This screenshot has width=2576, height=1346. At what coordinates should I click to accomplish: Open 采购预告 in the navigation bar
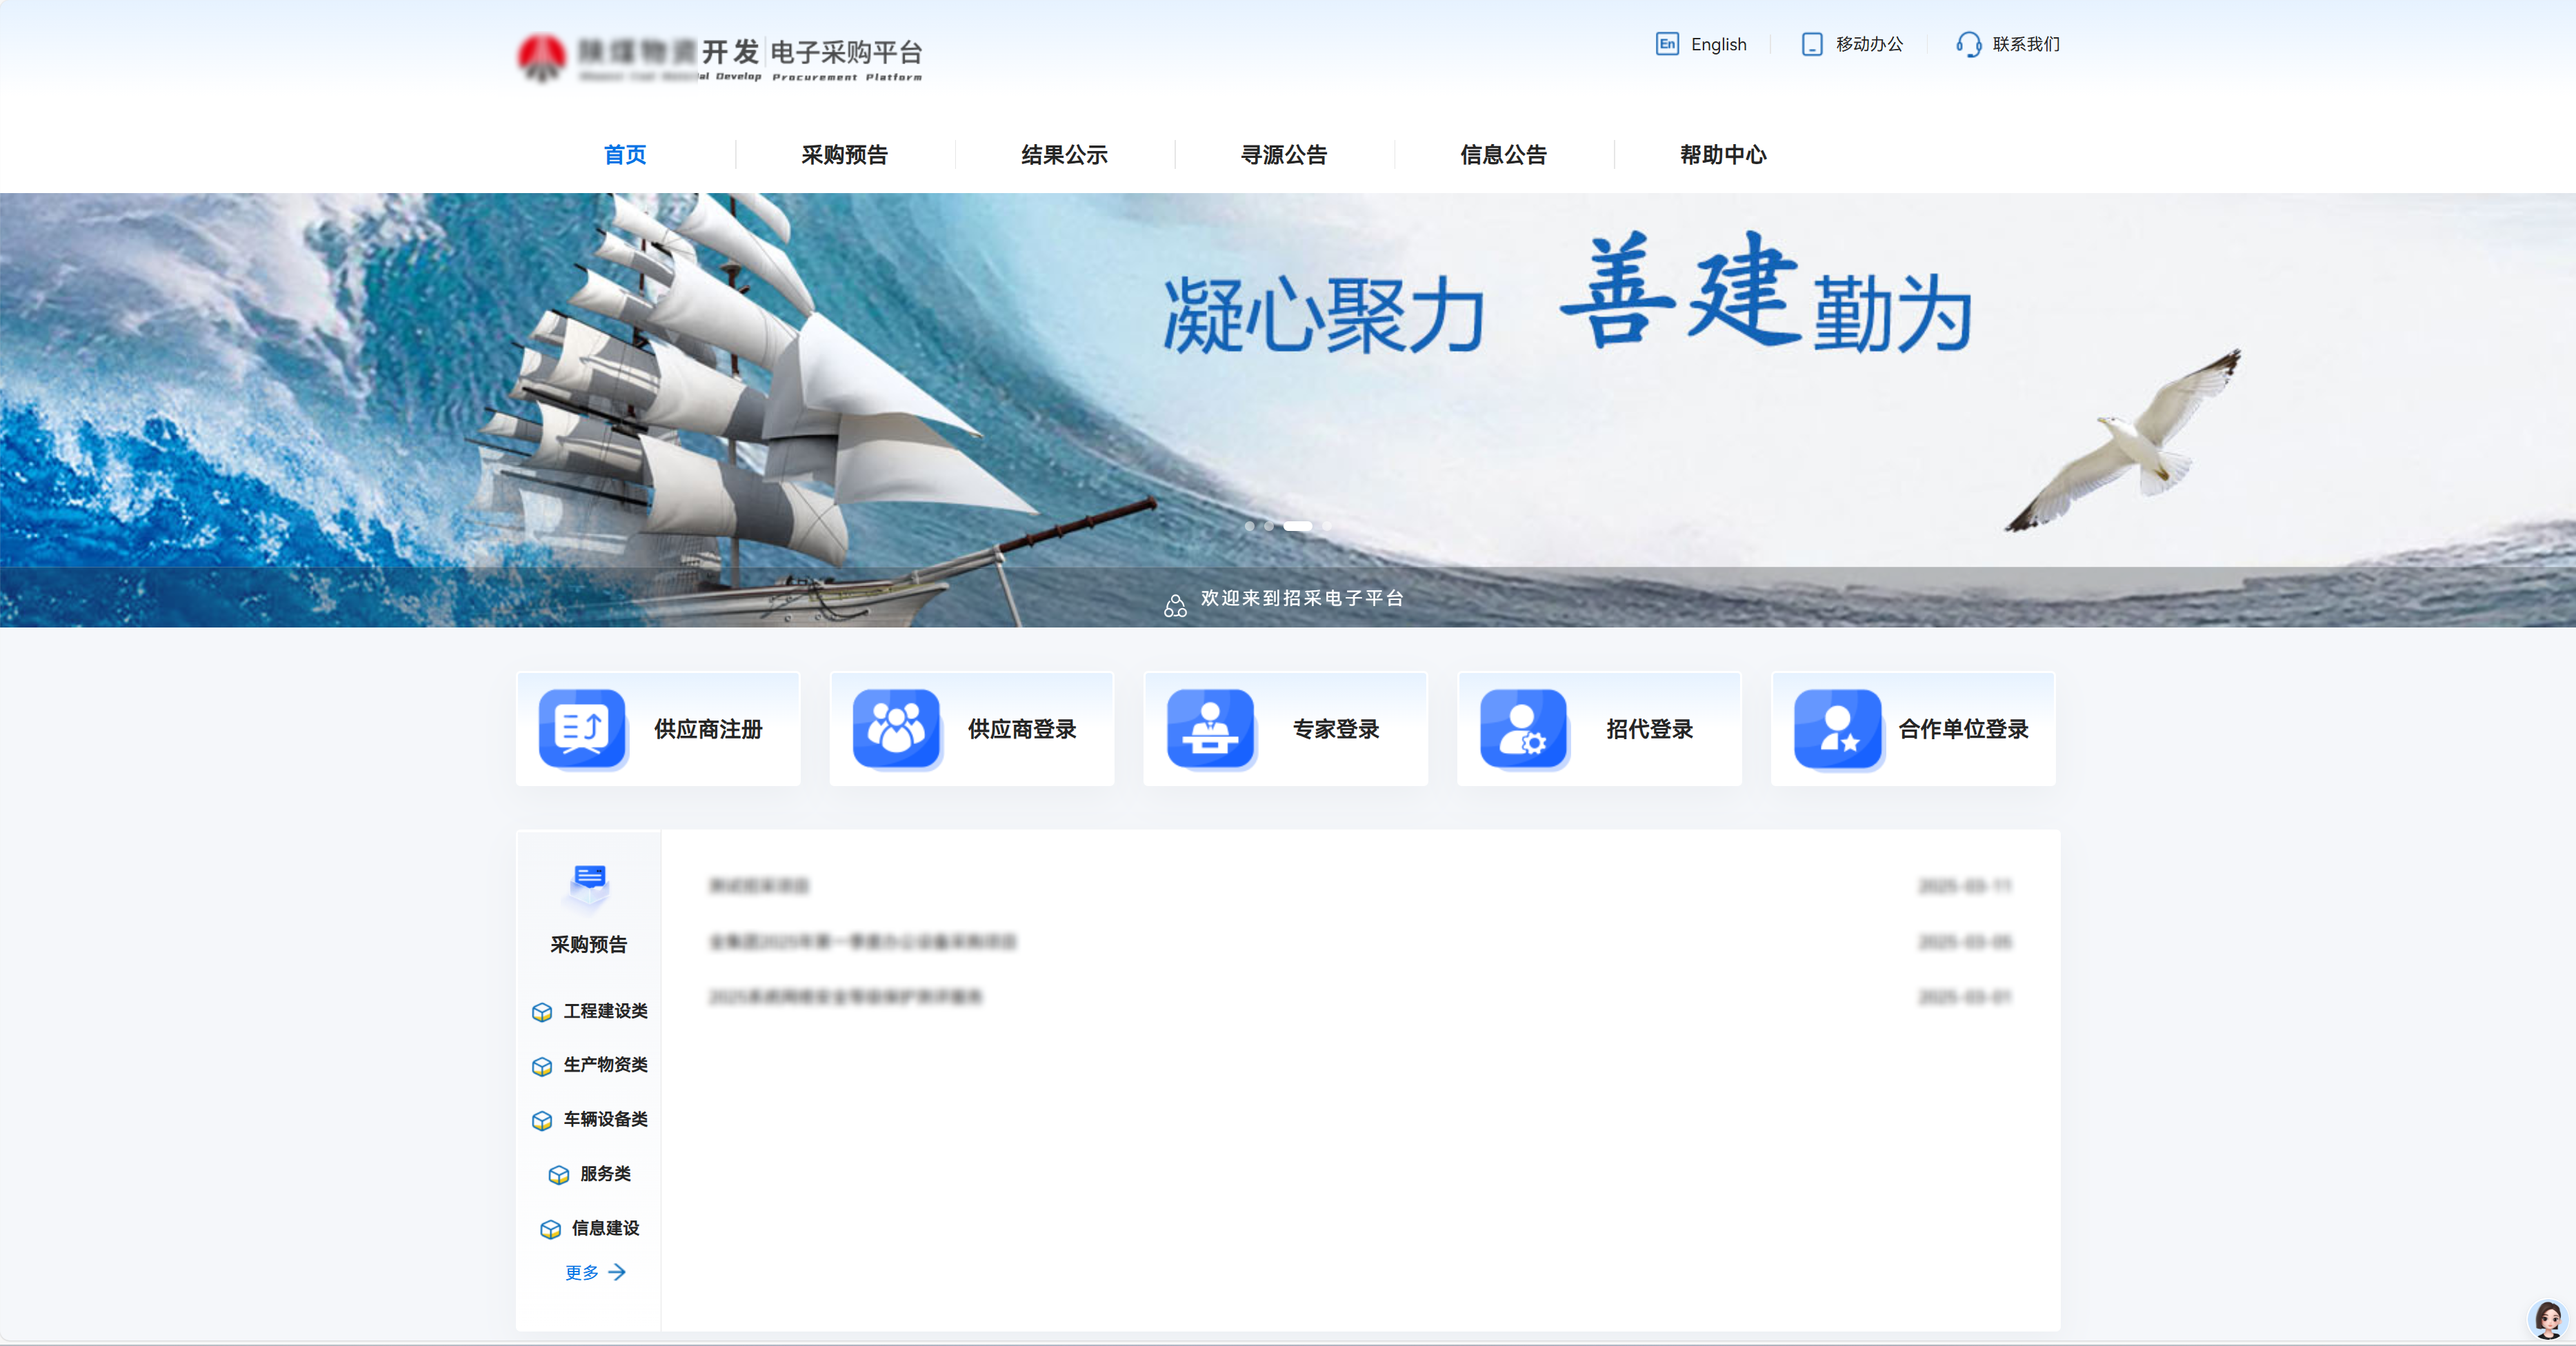pos(844,155)
